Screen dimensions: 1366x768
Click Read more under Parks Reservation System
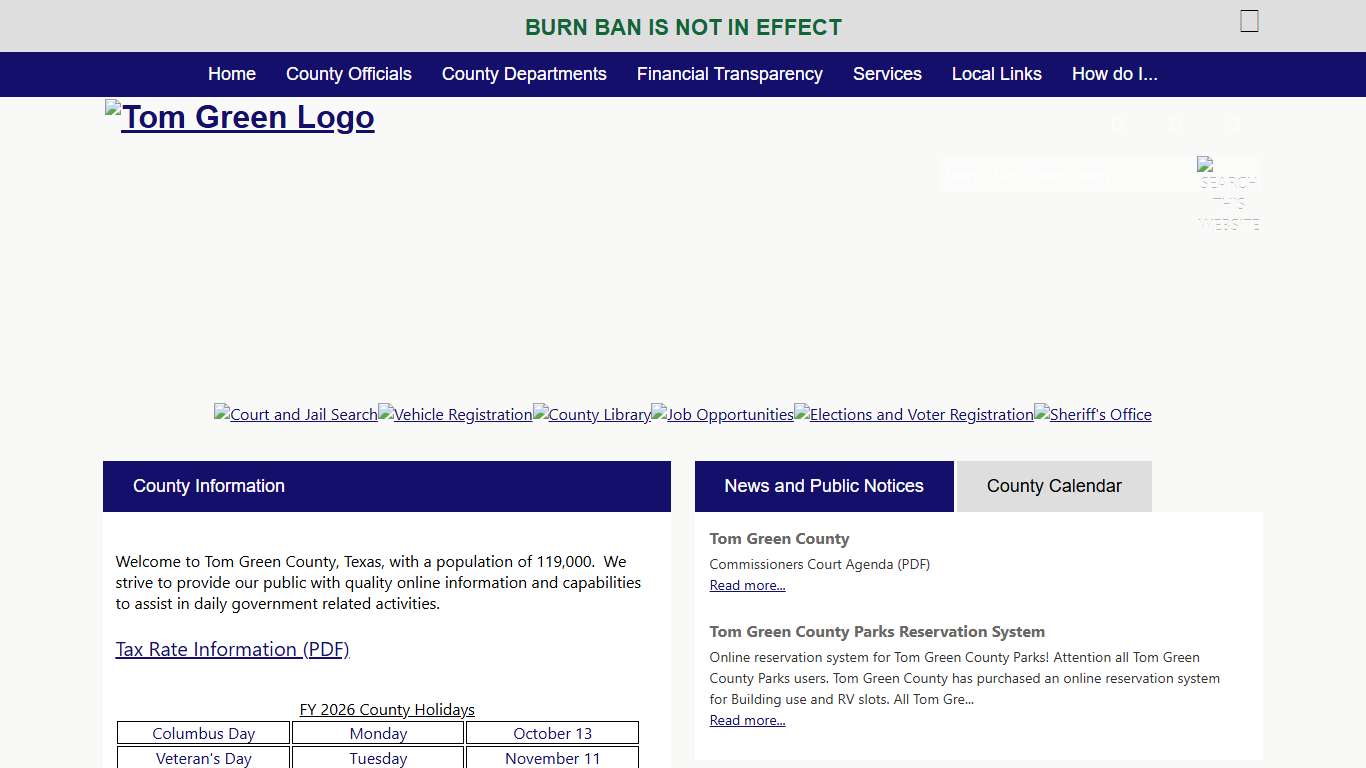tap(747, 721)
